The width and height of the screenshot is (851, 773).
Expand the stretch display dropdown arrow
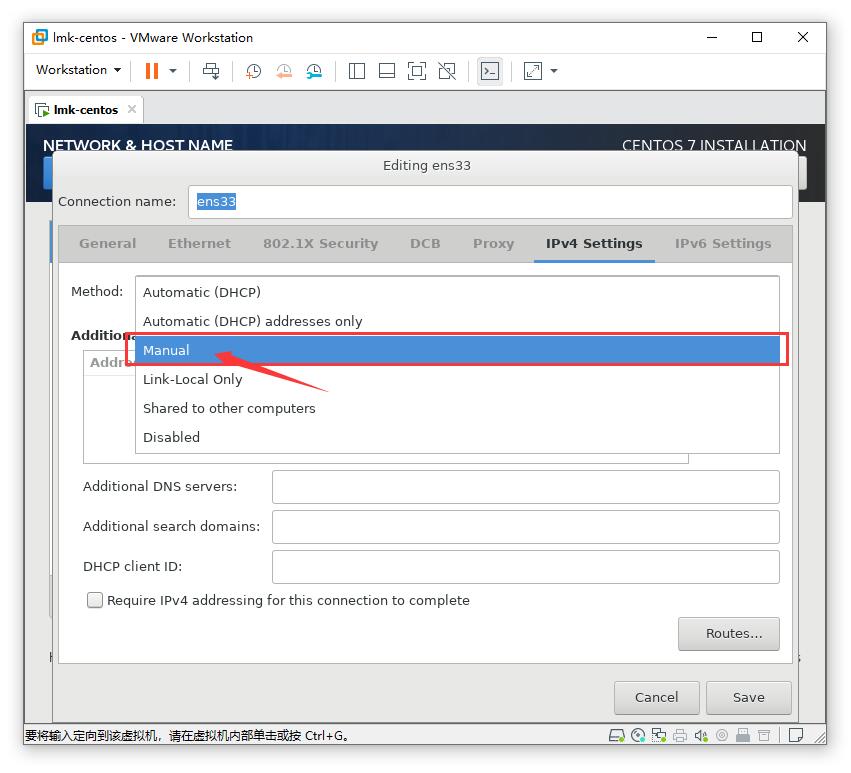click(x=554, y=71)
